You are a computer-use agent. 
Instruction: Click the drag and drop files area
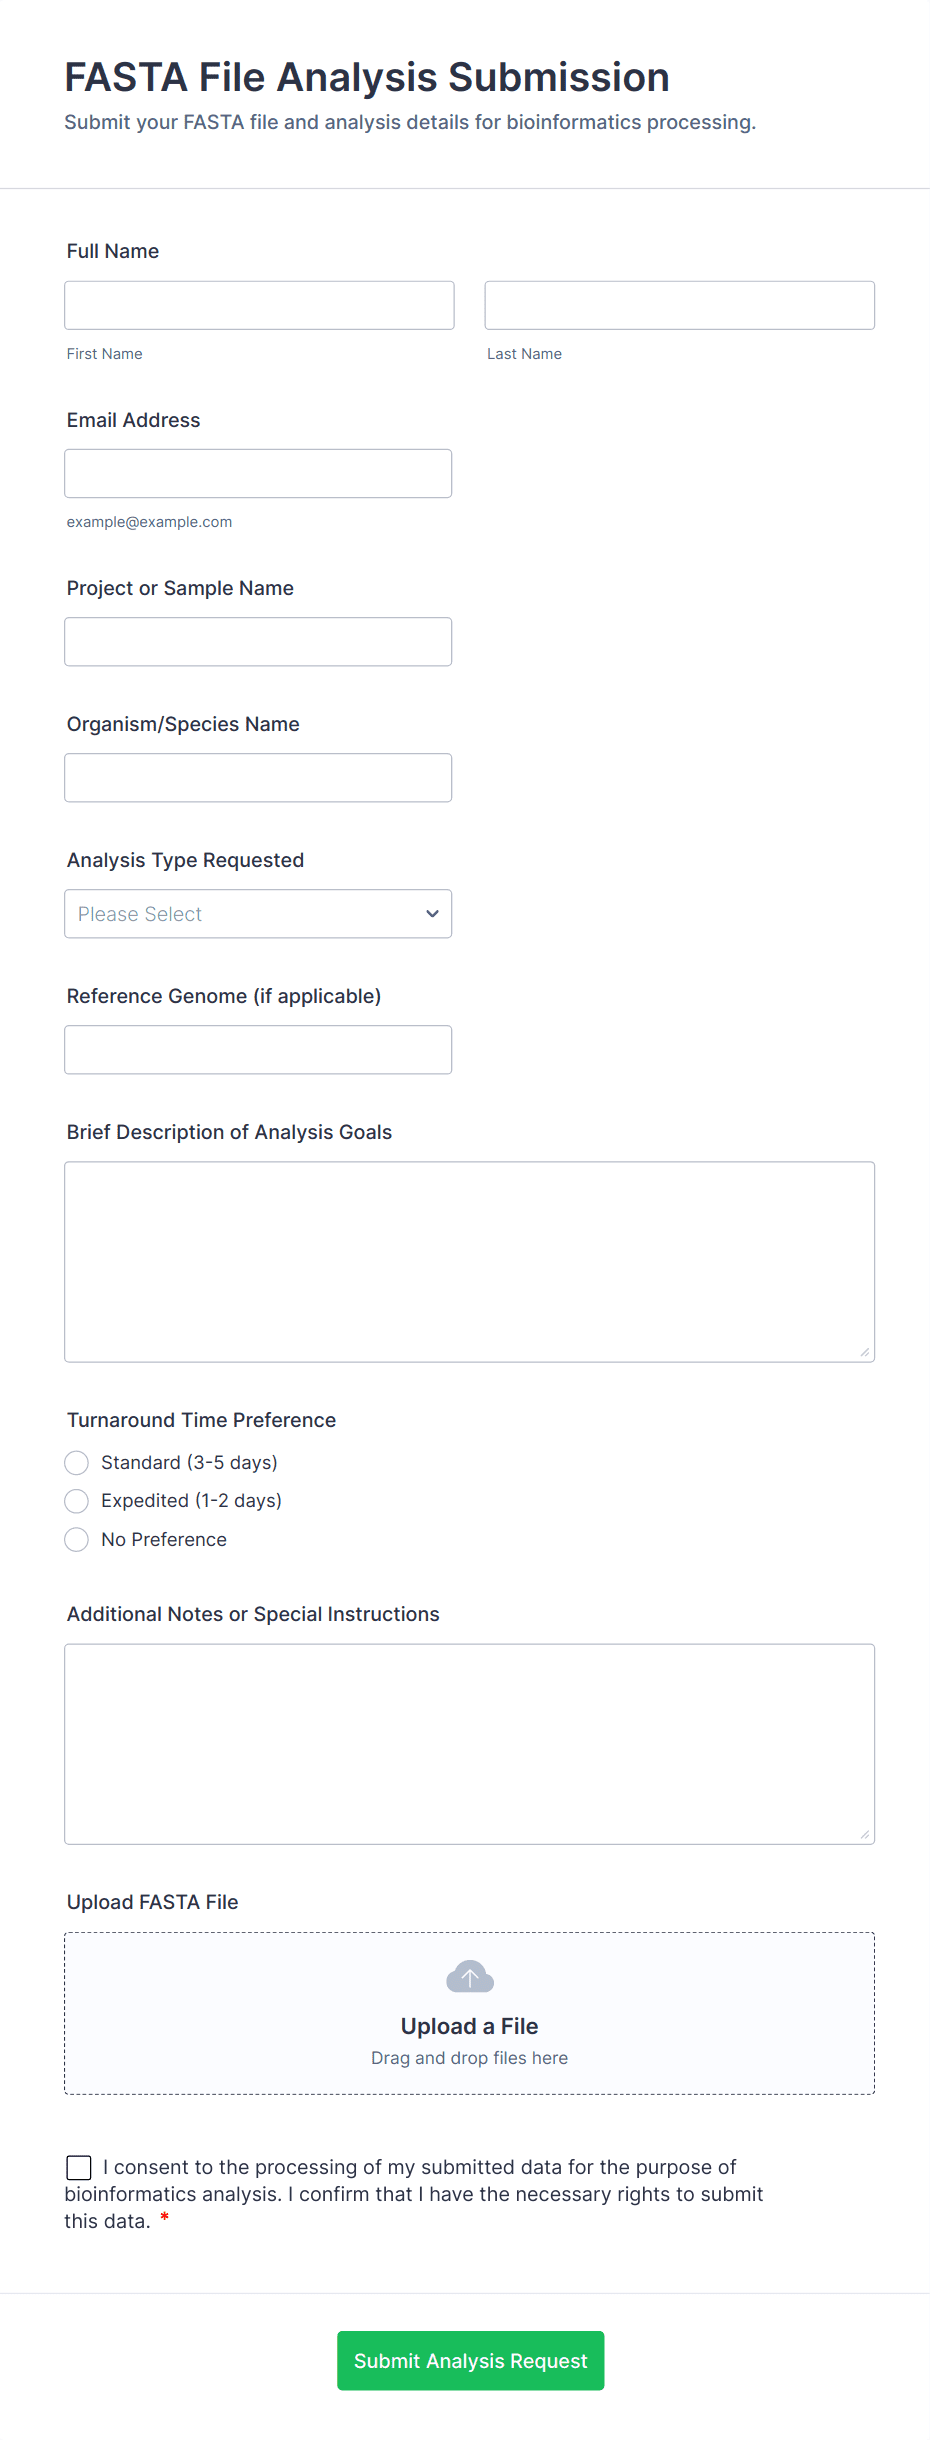tap(470, 2013)
